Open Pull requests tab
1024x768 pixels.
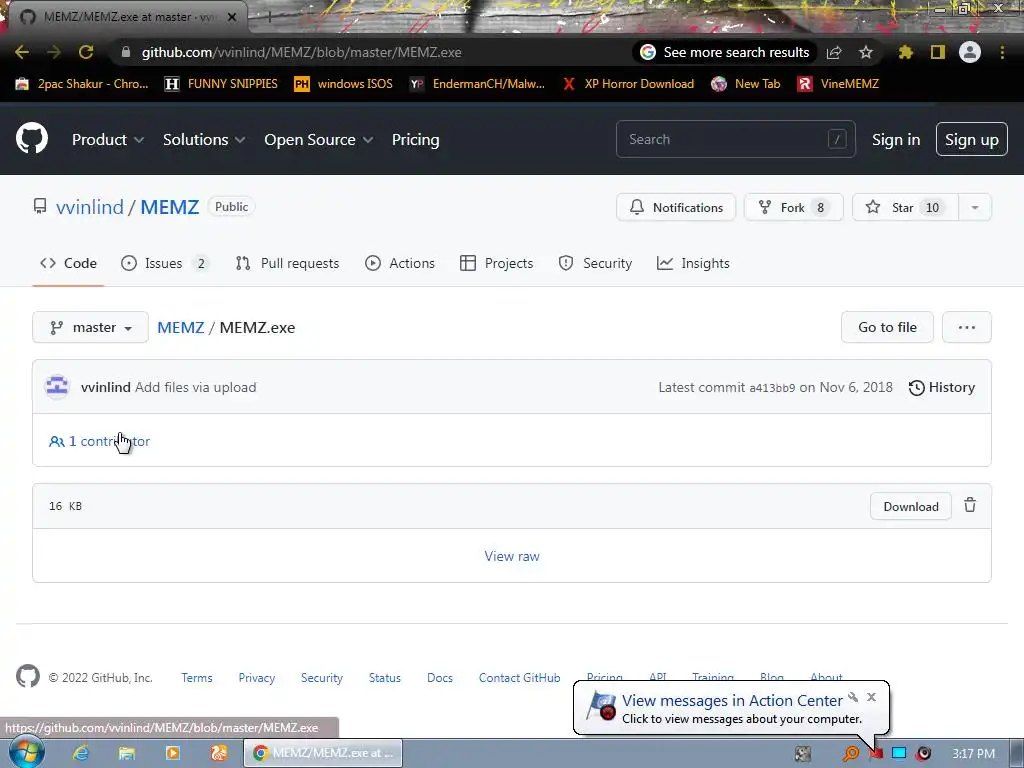click(287, 263)
